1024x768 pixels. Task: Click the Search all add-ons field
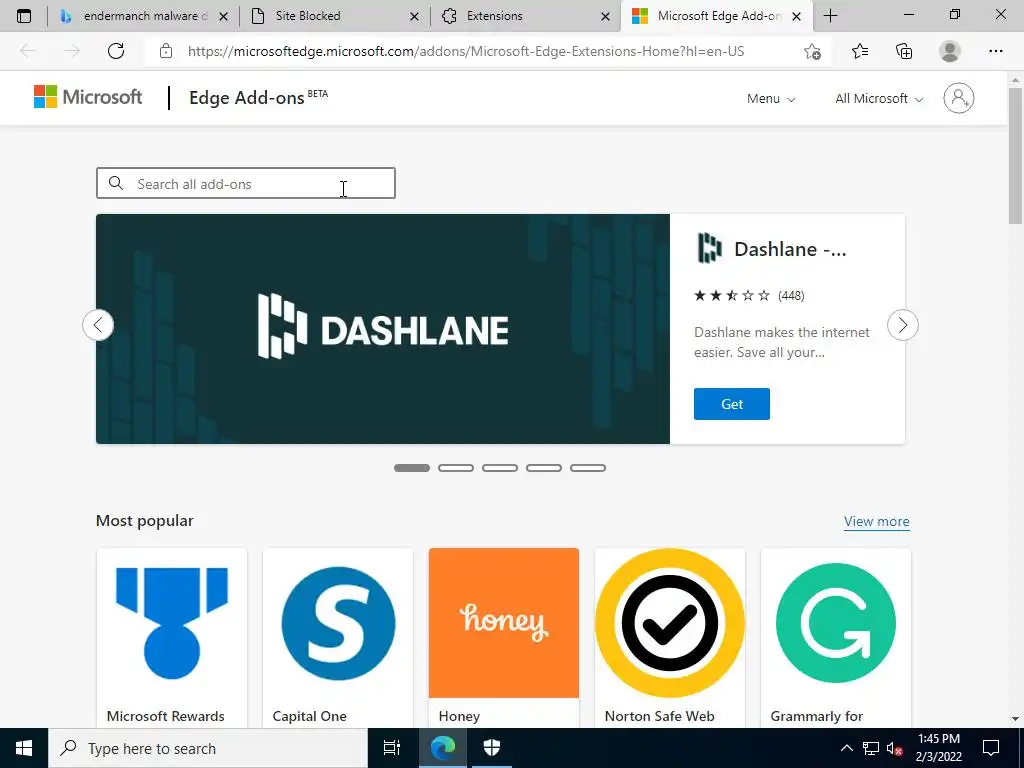click(x=246, y=184)
